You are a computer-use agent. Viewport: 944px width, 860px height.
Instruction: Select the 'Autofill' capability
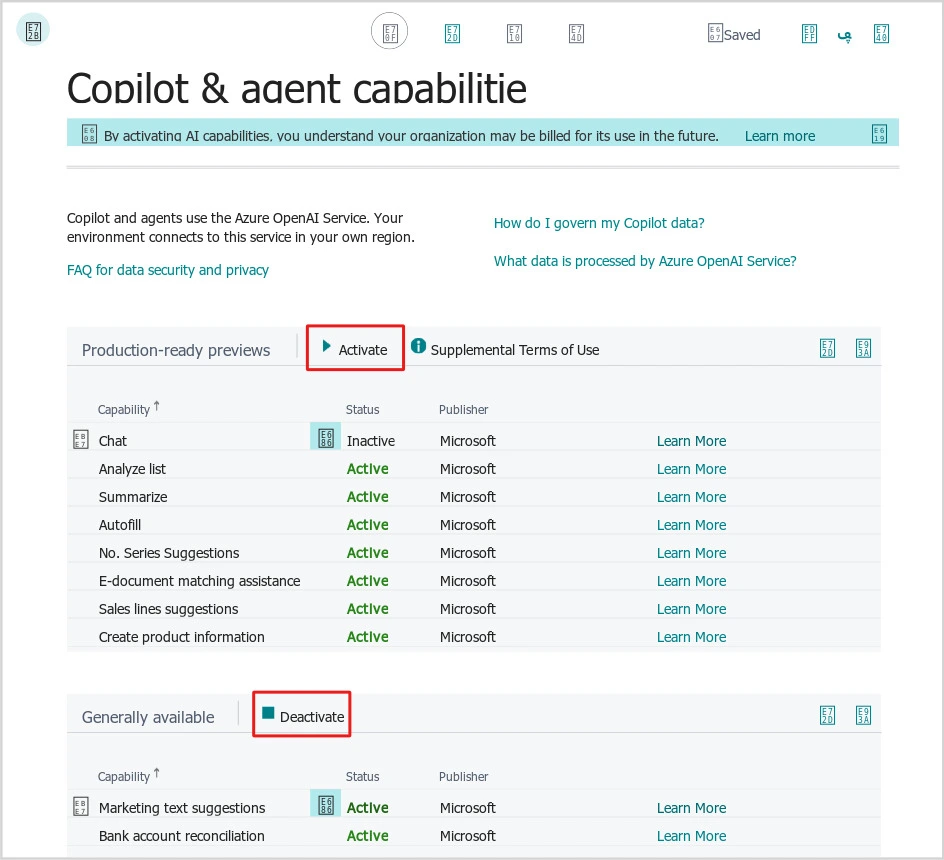[120, 525]
